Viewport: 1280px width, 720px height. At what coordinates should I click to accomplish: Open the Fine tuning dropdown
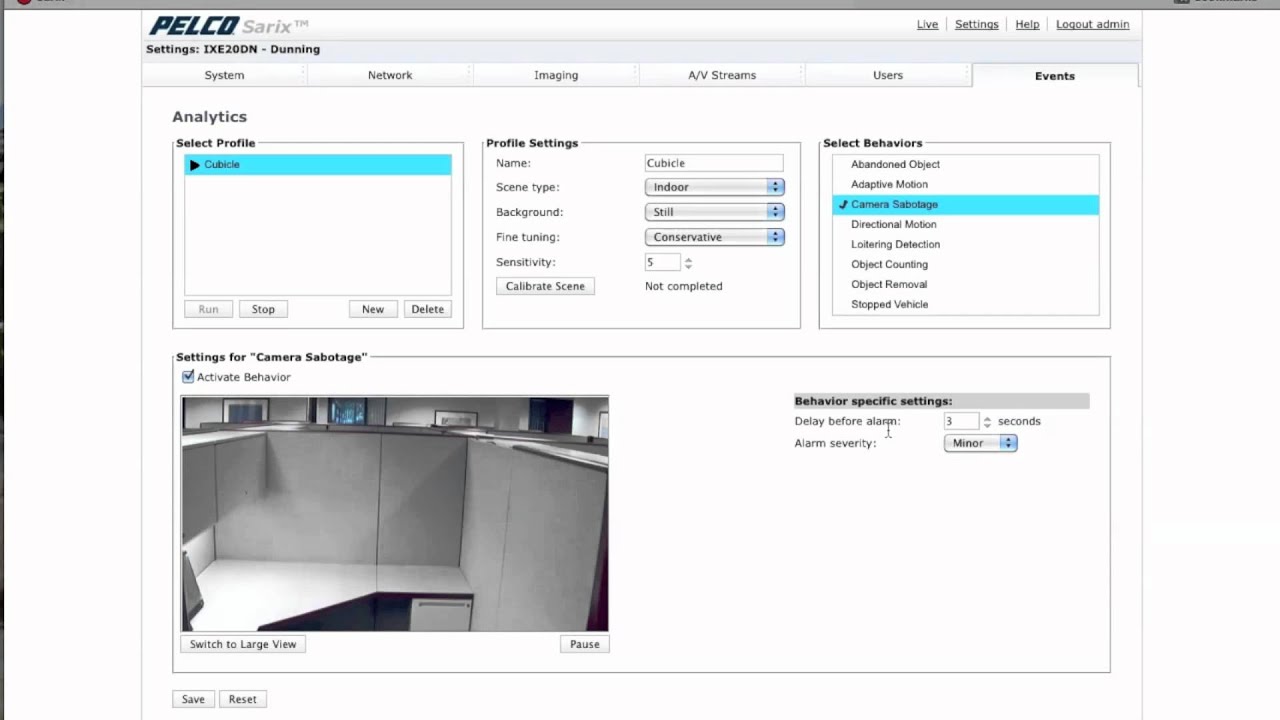(714, 237)
